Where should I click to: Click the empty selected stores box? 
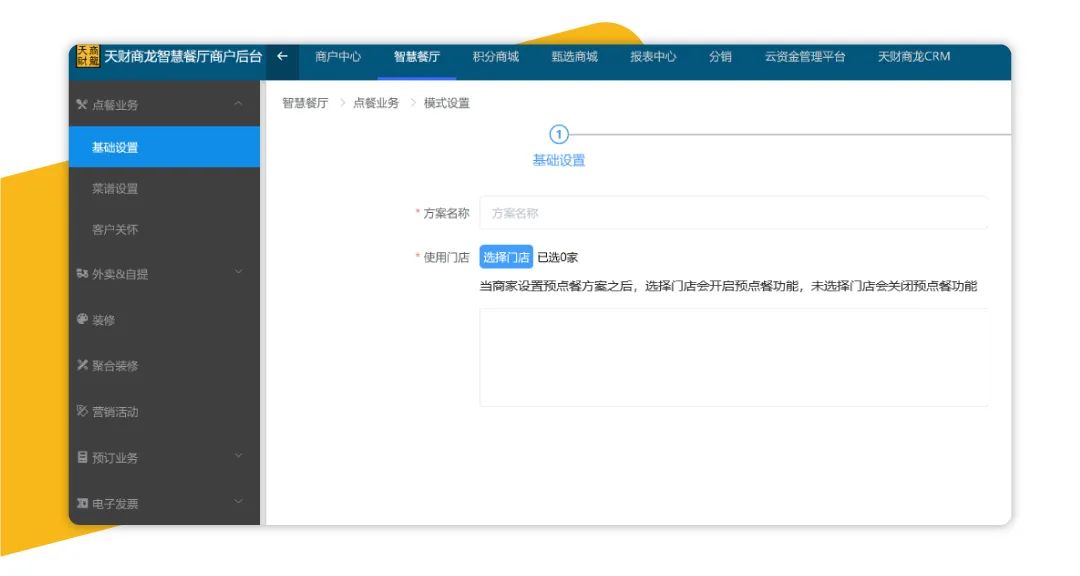[x=734, y=357]
